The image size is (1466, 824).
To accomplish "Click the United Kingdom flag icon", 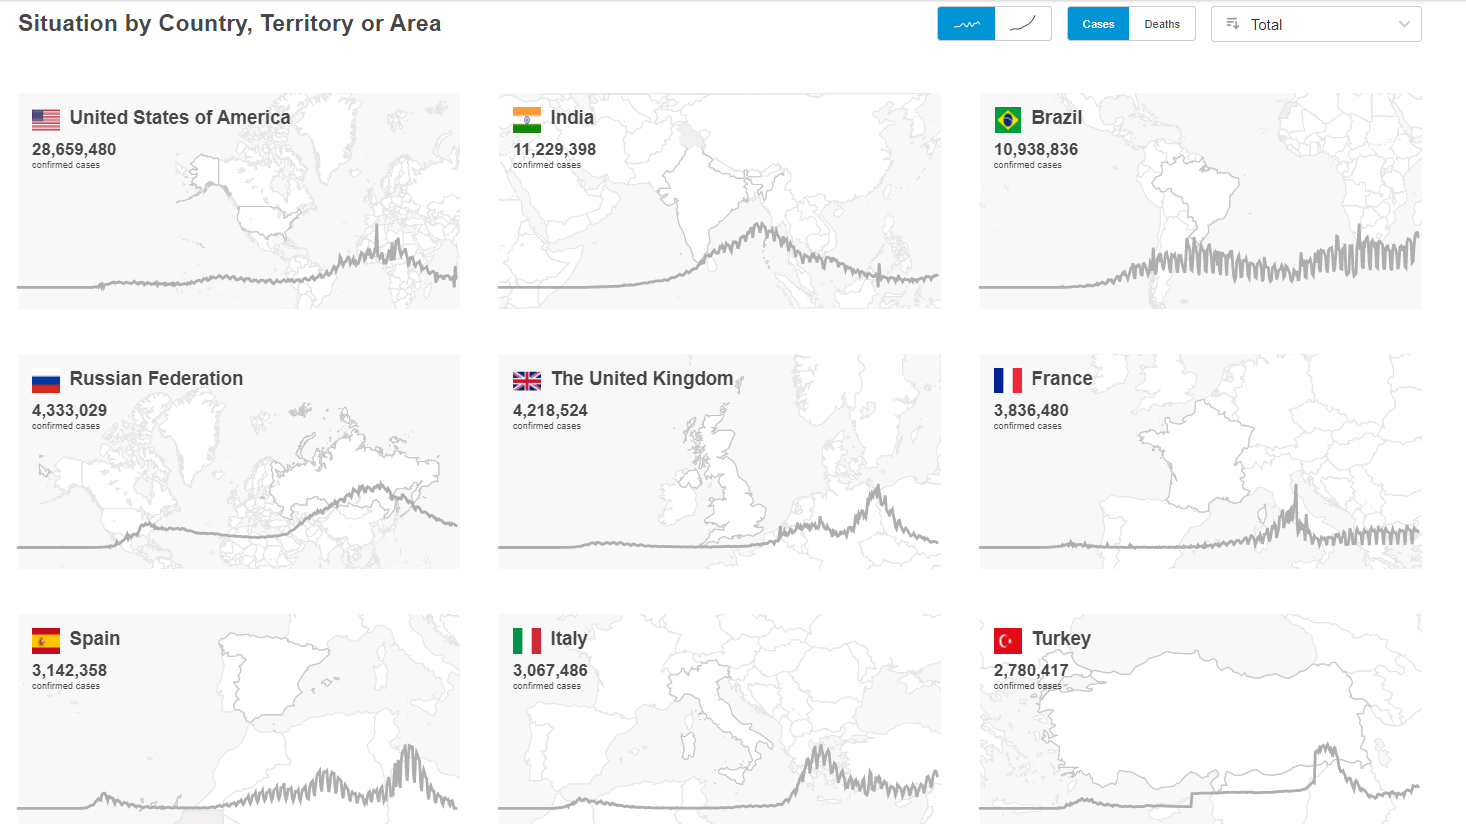I will point(527,380).
